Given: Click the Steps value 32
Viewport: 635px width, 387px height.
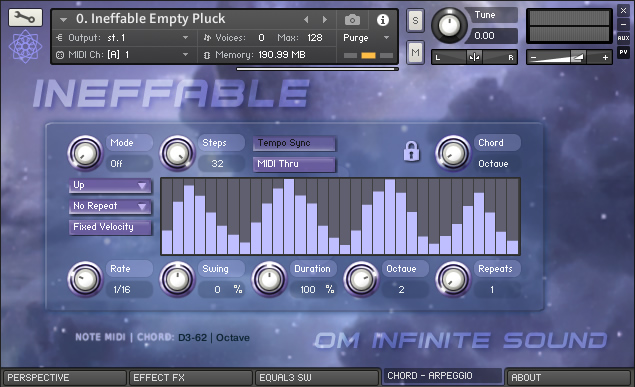Looking at the screenshot, I should coord(221,164).
